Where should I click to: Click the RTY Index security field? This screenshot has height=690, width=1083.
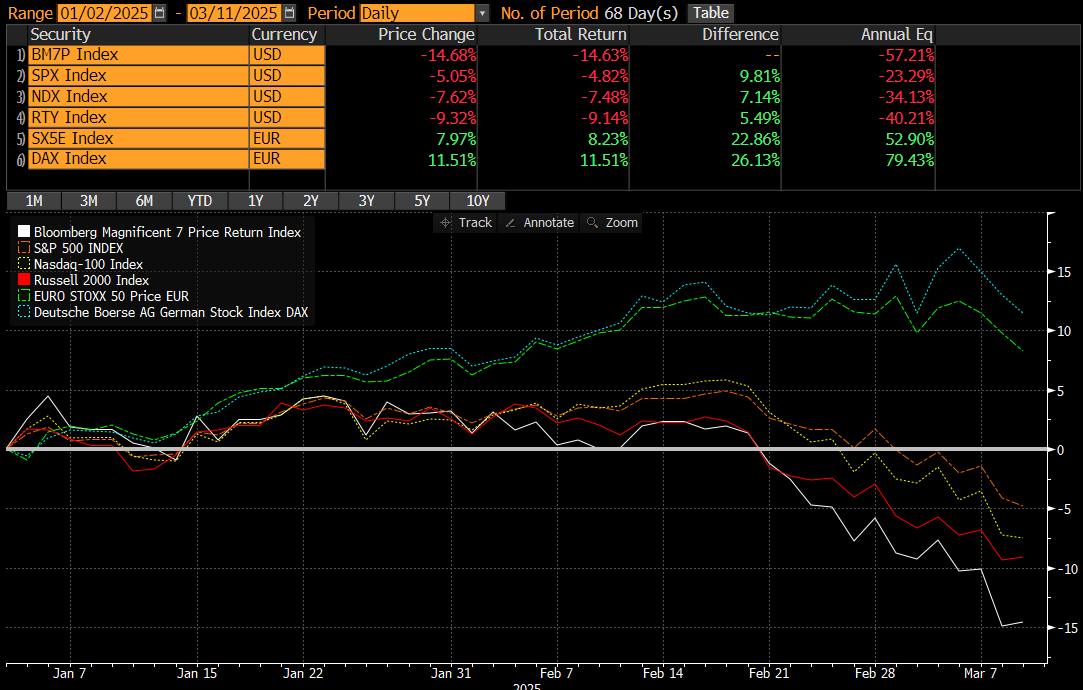(139, 117)
